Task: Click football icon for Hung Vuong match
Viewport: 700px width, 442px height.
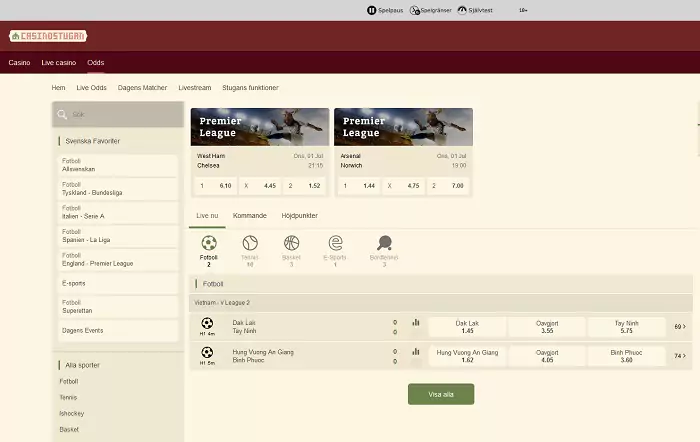Action: (x=207, y=352)
